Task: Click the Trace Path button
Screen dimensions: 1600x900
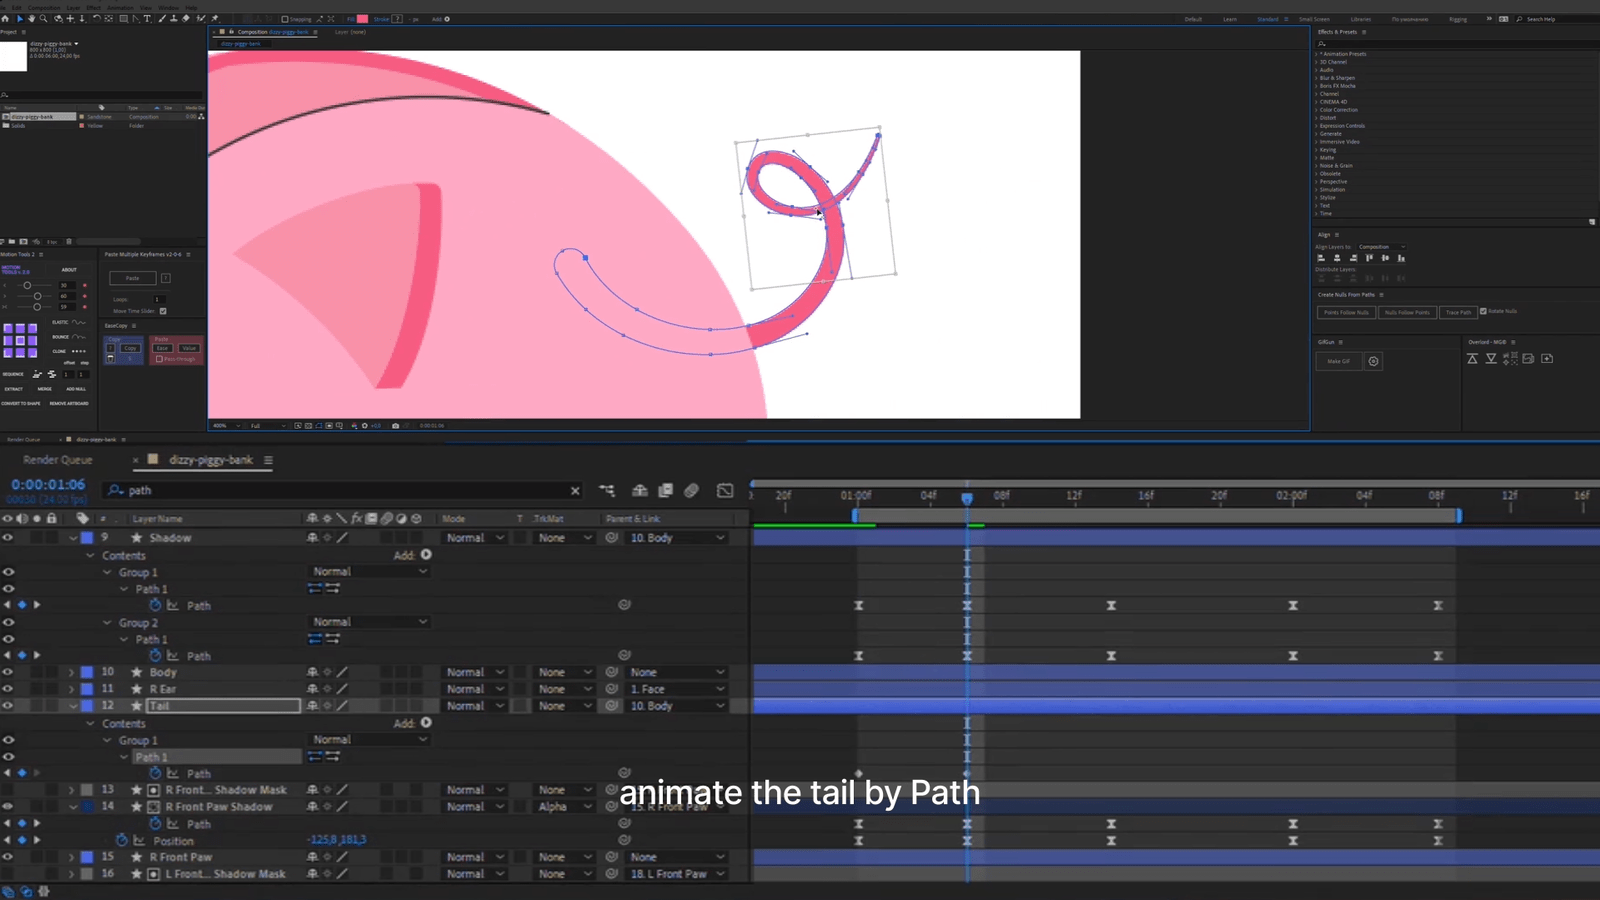Action: click(x=1458, y=312)
